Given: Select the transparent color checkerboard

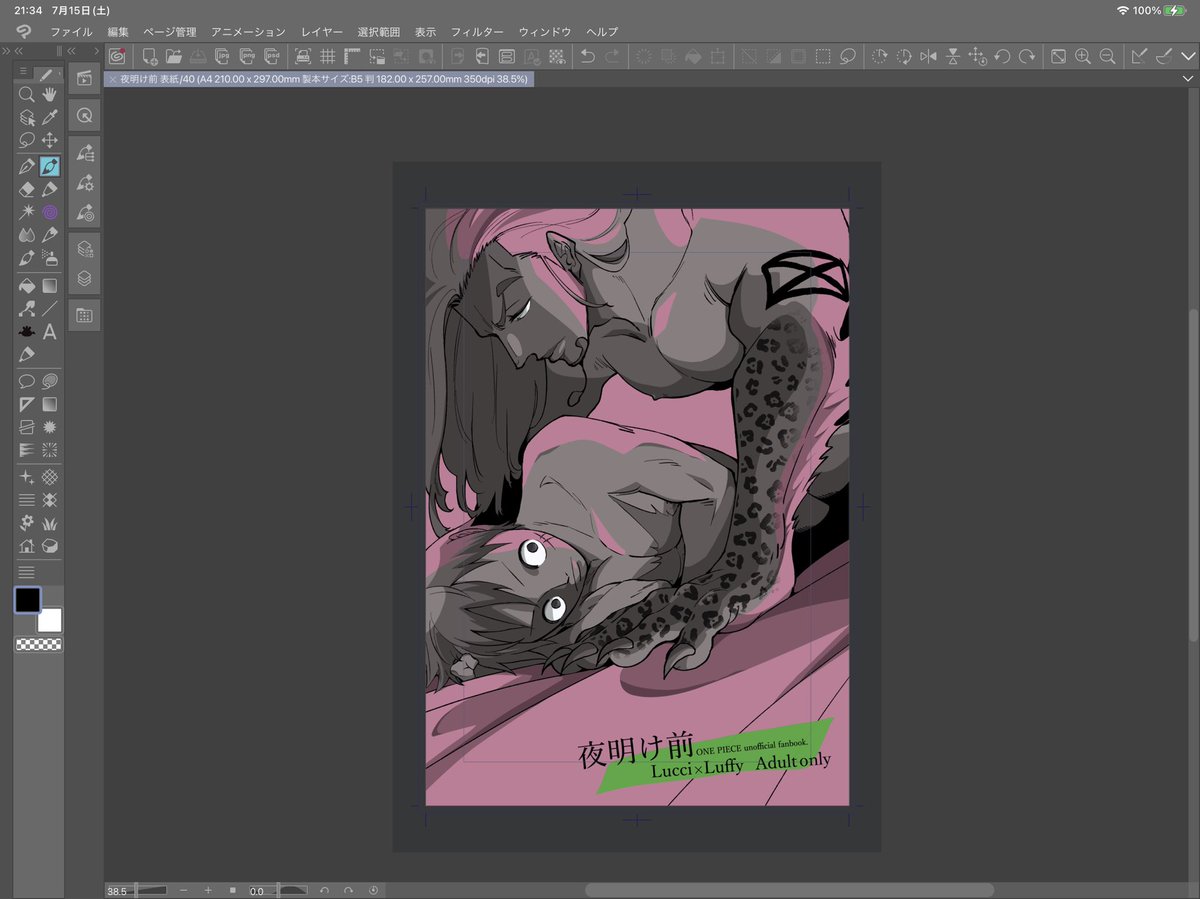Looking at the screenshot, I should 38,646.
